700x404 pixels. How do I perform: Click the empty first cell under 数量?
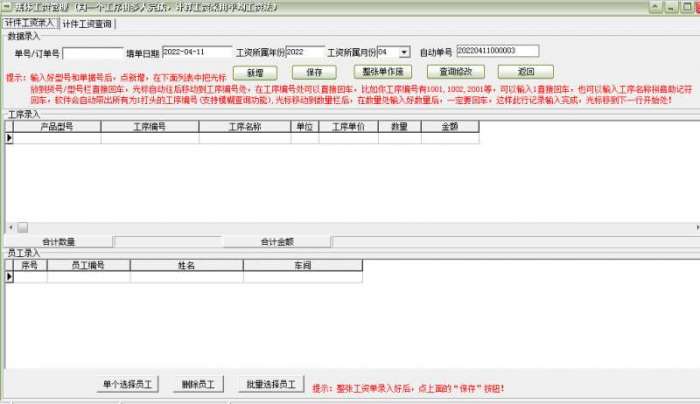(x=400, y=138)
